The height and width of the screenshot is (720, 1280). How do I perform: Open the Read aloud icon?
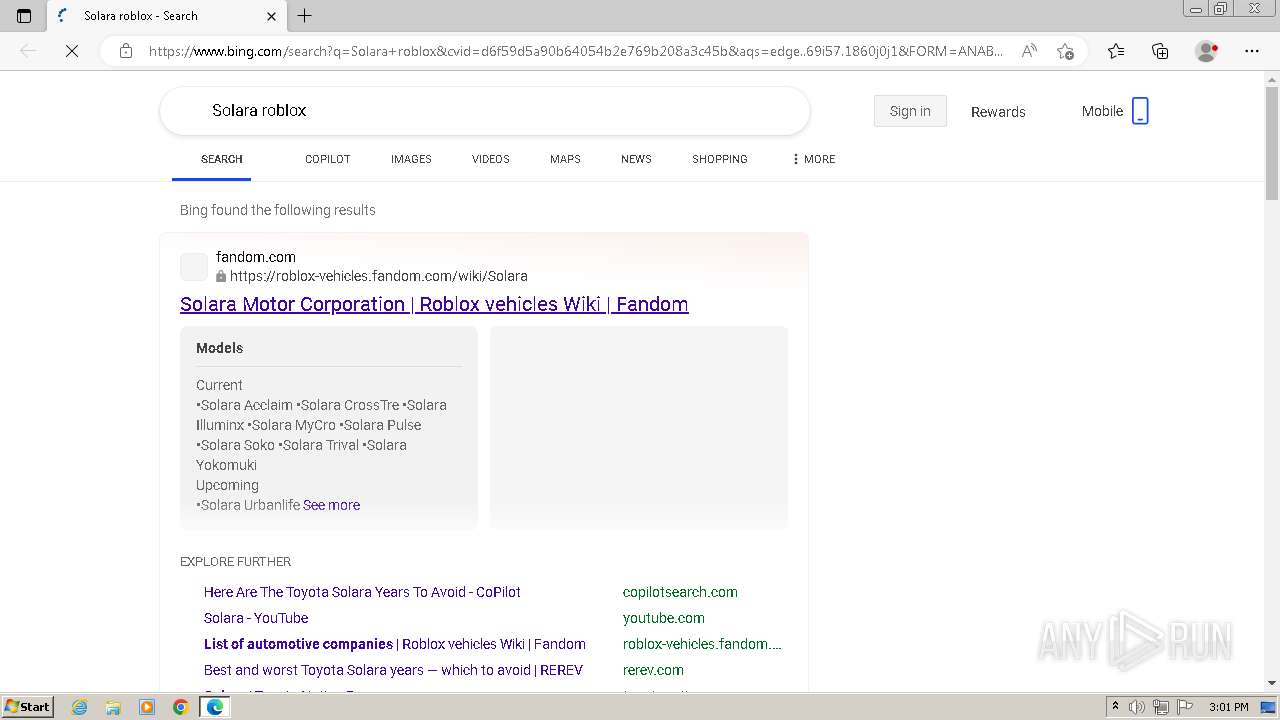pos(1029,51)
